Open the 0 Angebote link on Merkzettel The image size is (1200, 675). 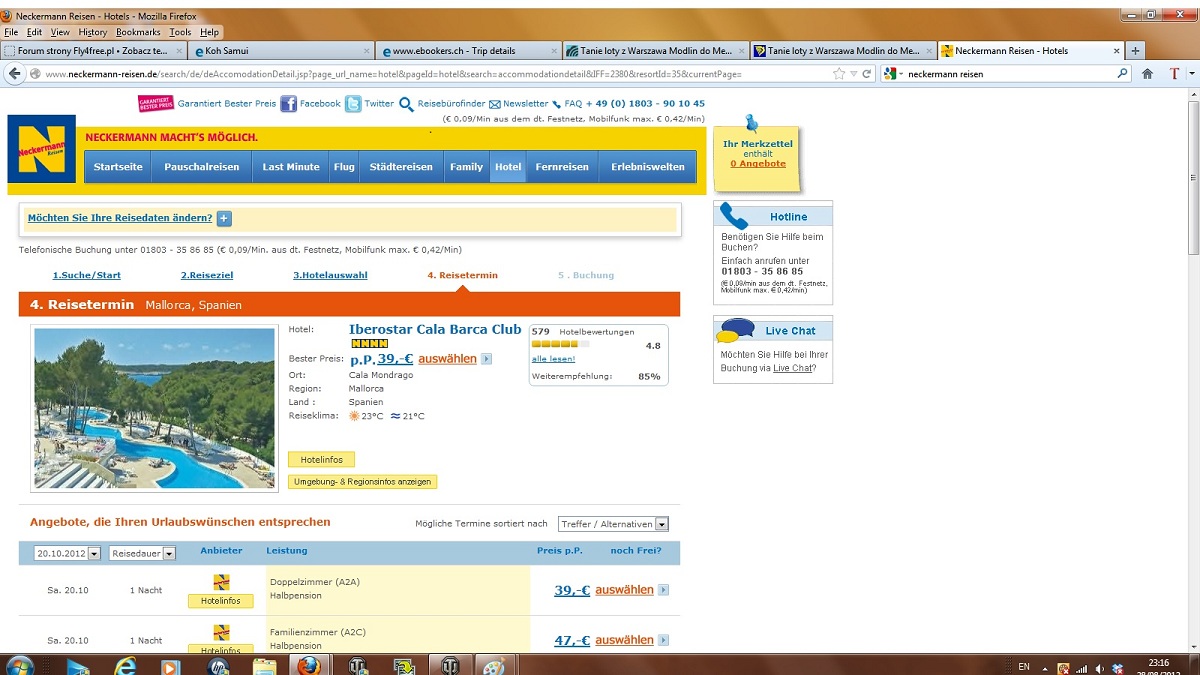pos(758,163)
